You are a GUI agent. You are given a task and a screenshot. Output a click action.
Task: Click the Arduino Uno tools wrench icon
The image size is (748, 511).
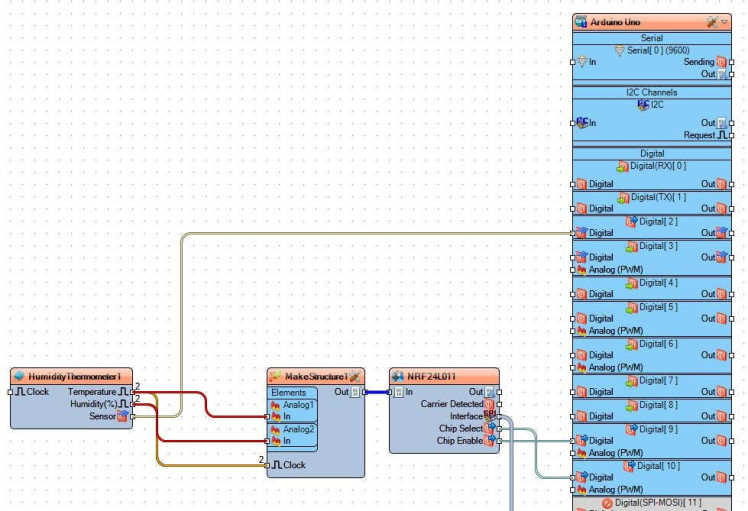712,22
